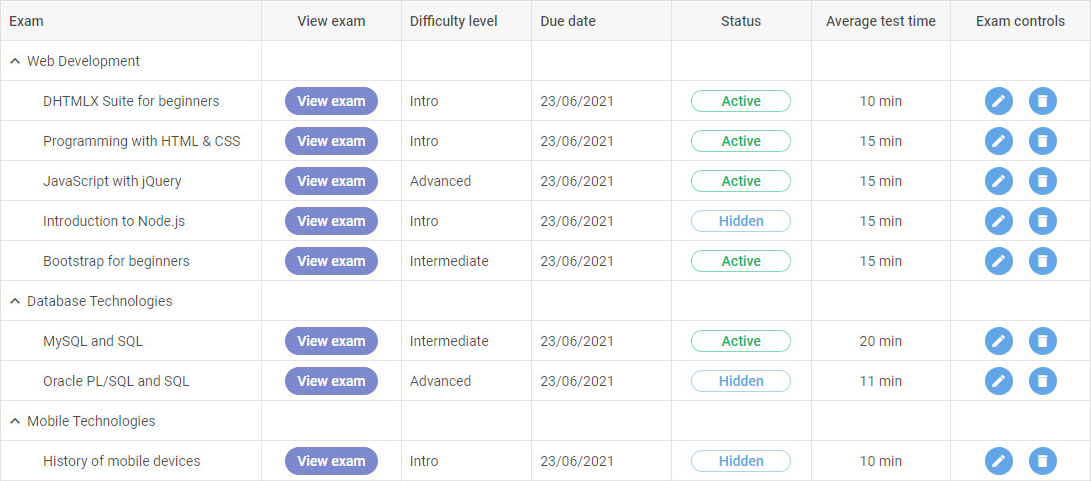Click the Active status badge for Bootstrap

[x=740, y=261]
